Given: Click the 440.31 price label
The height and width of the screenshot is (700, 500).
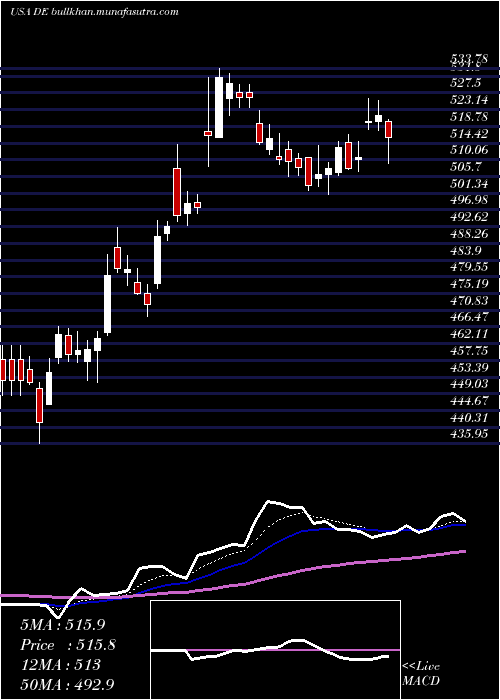Looking at the screenshot, I should [x=469, y=418].
